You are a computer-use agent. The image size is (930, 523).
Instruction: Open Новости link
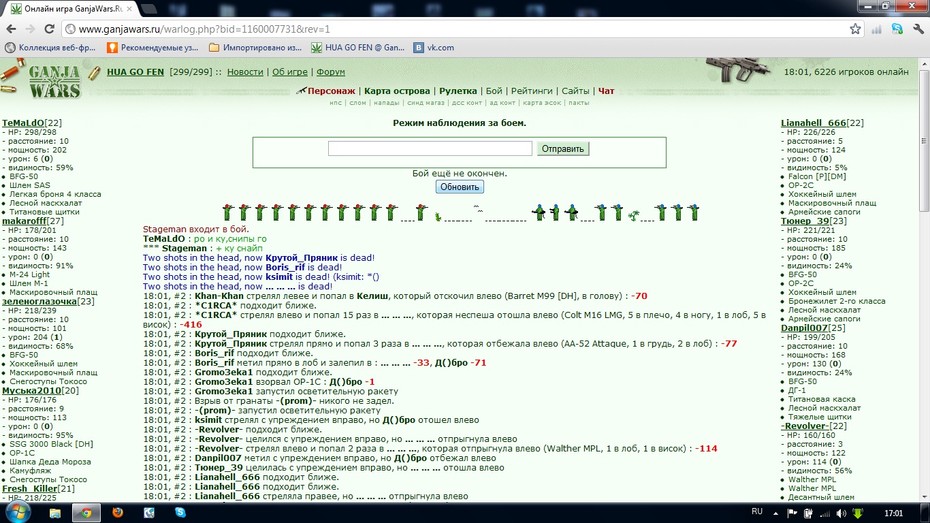click(245, 72)
